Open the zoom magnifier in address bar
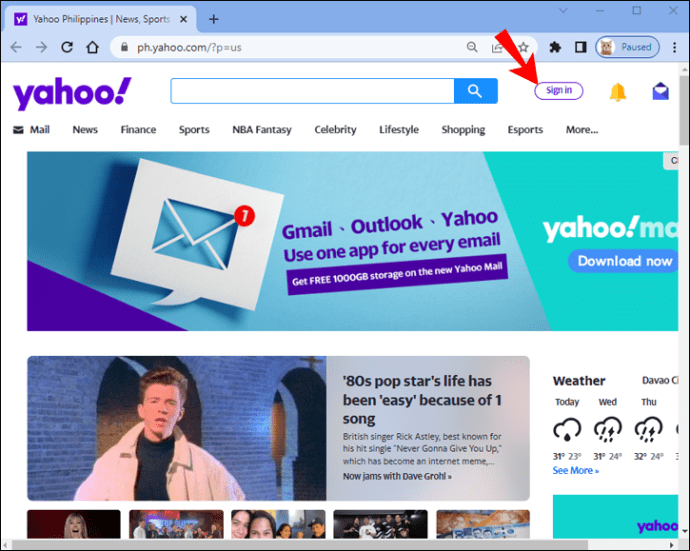The image size is (690, 551). [472, 47]
